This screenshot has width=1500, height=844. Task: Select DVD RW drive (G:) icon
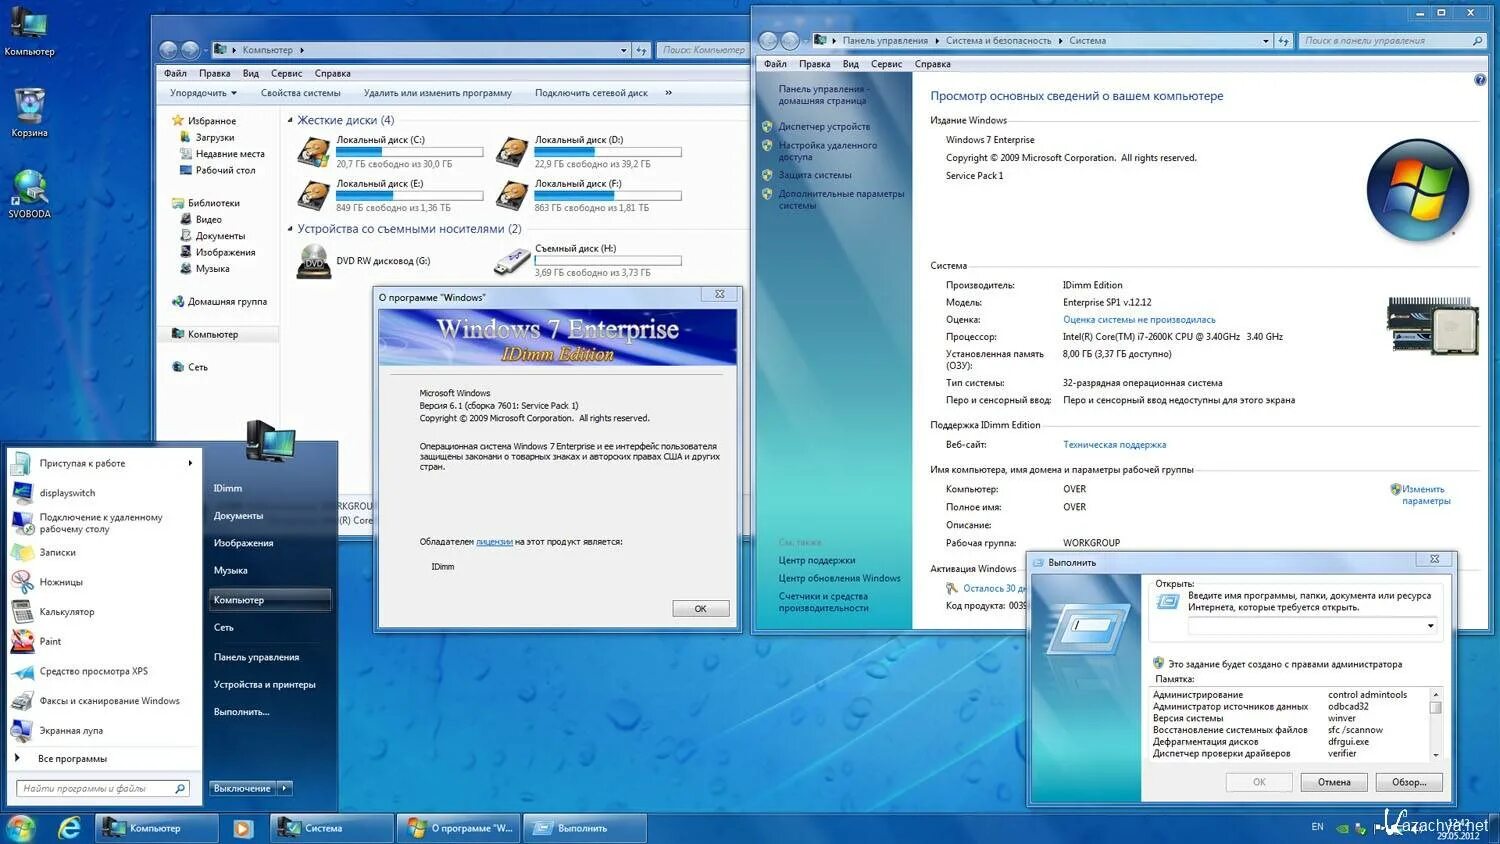pyautogui.click(x=313, y=261)
